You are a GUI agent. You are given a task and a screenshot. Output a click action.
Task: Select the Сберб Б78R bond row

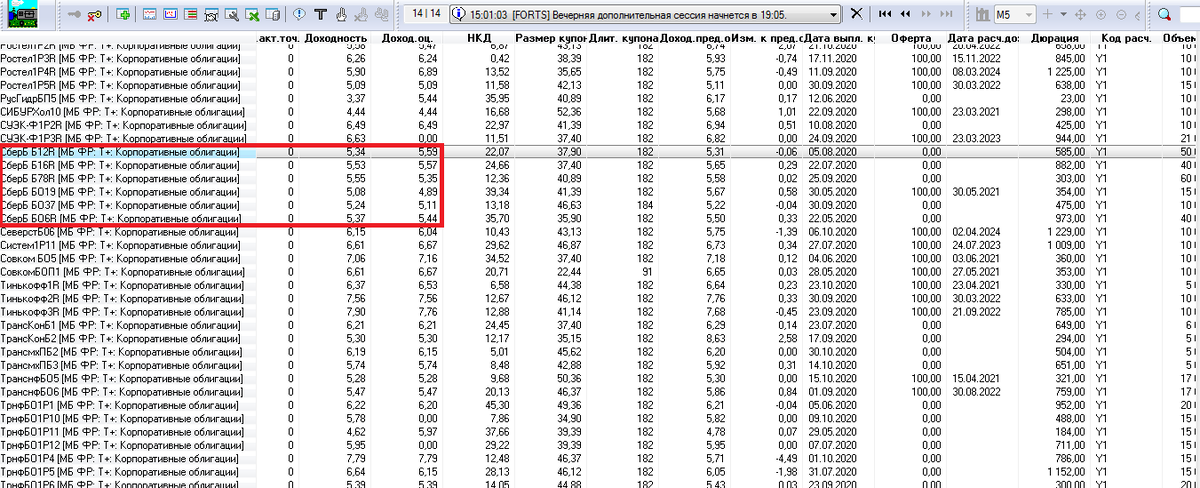pyautogui.click(x=600, y=178)
